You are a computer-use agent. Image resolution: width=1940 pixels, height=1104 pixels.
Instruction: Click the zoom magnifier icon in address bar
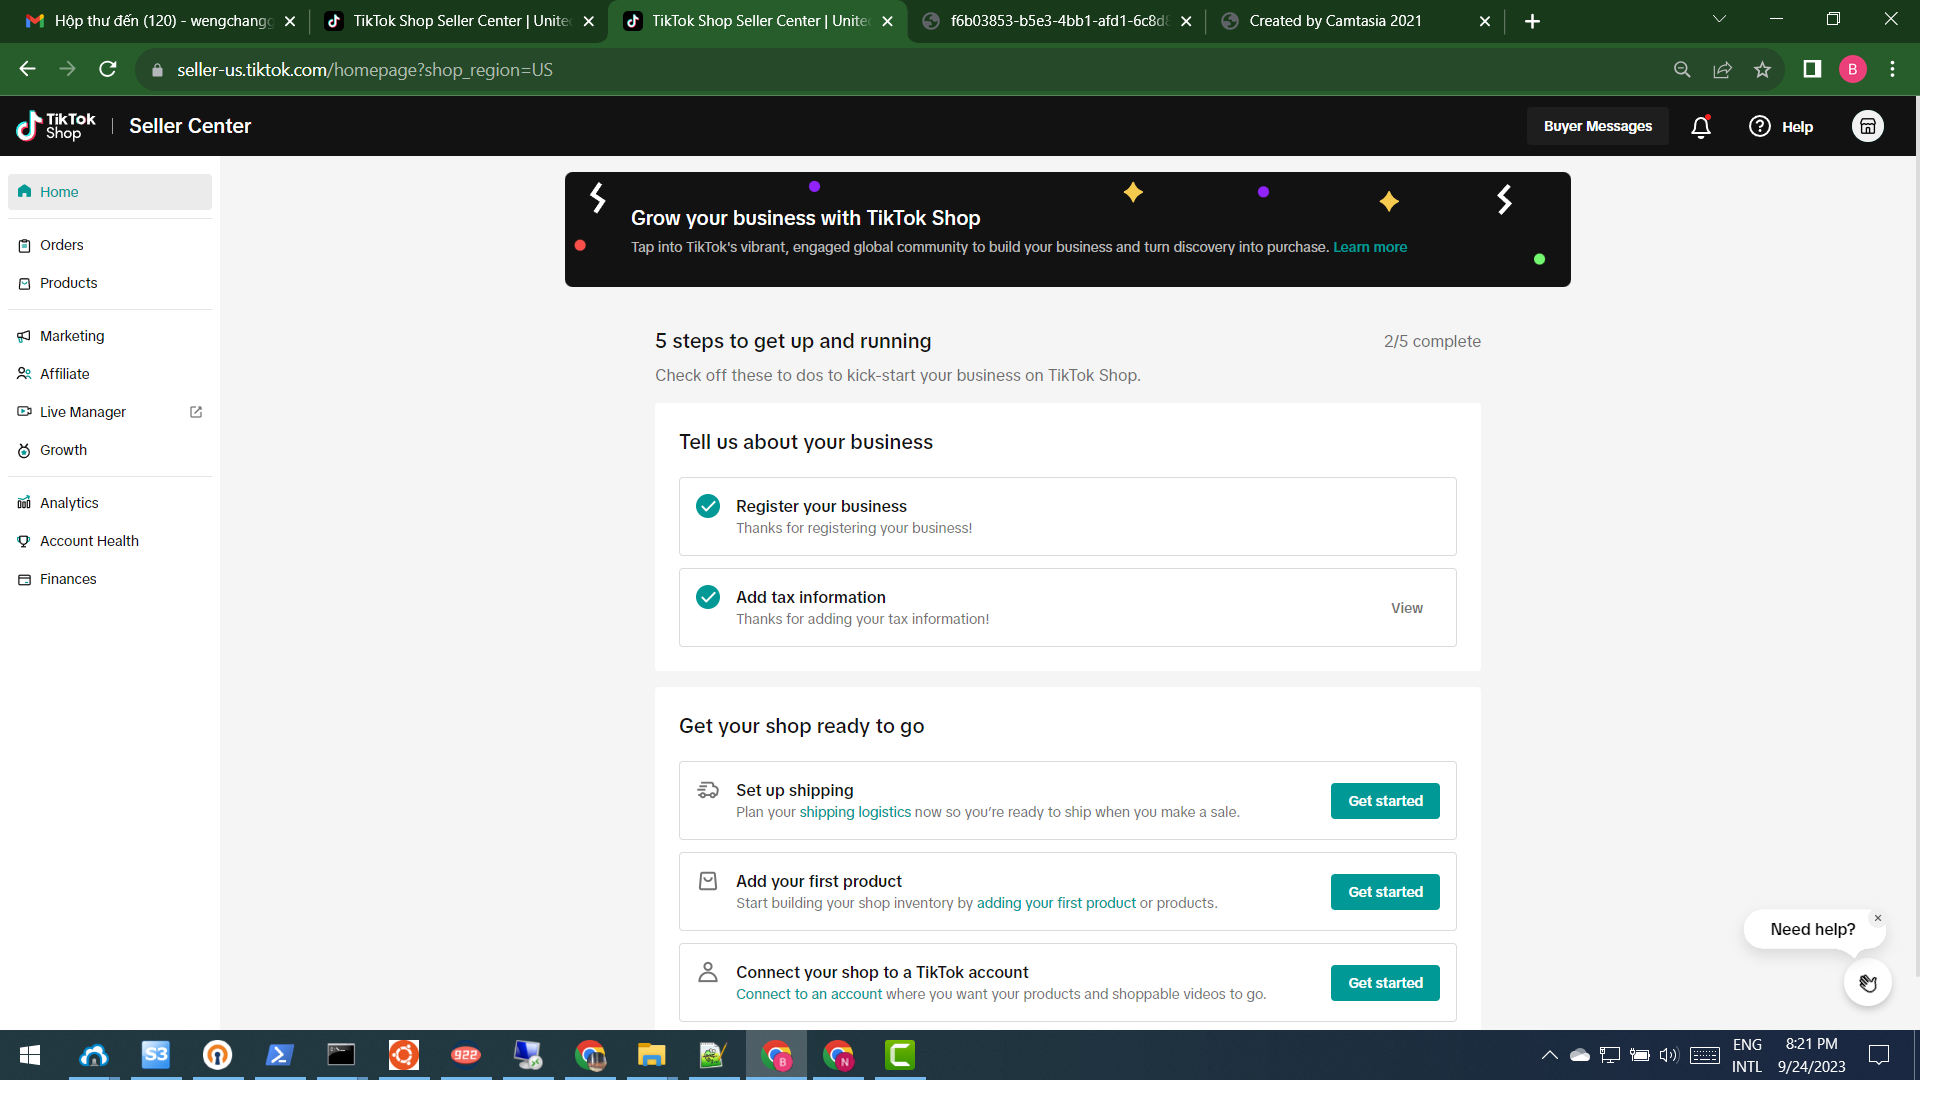coord(1682,69)
